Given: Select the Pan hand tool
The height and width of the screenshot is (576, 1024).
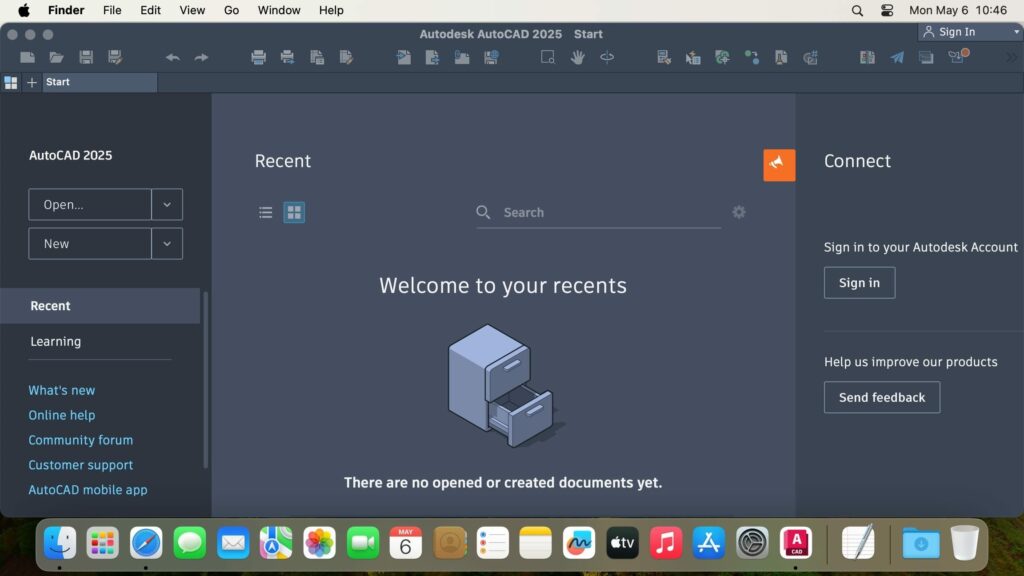Looking at the screenshot, I should tap(577, 57).
